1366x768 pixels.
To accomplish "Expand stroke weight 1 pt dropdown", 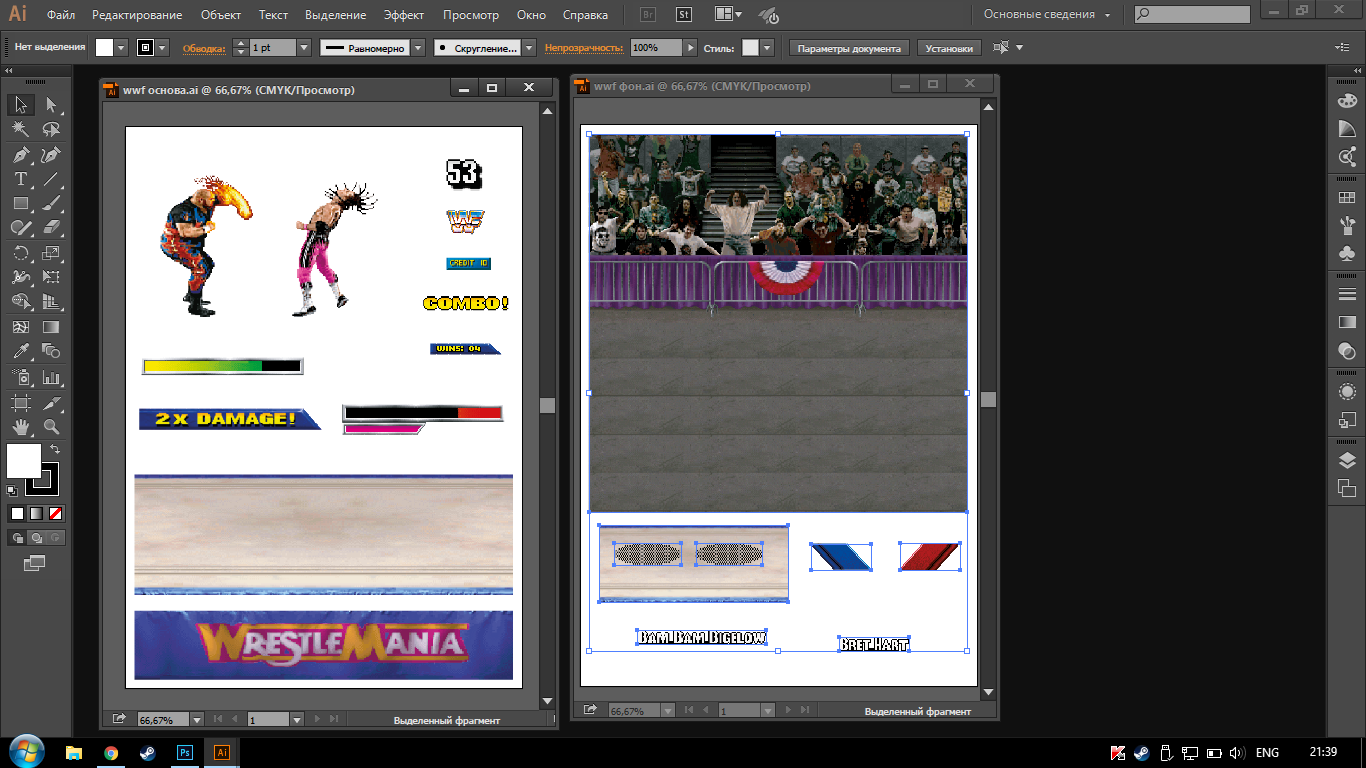I will pyautogui.click(x=306, y=48).
